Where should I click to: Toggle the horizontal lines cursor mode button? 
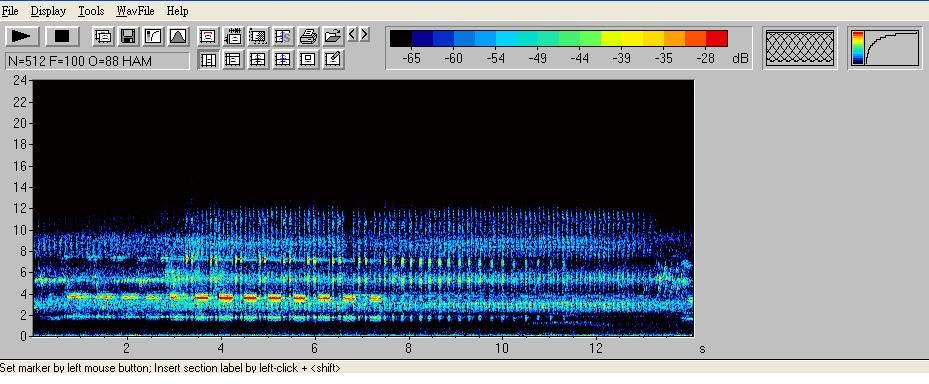click(x=233, y=59)
